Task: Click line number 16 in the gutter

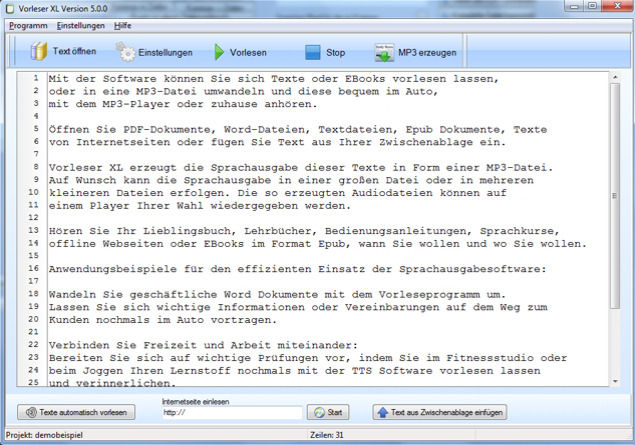Action: click(33, 268)
